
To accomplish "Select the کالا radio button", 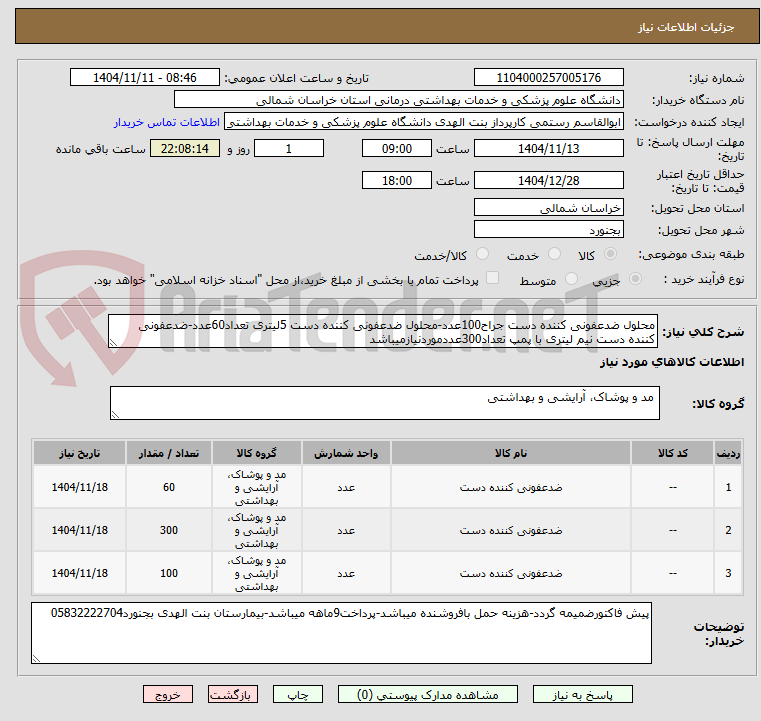I will coord(610,254).
